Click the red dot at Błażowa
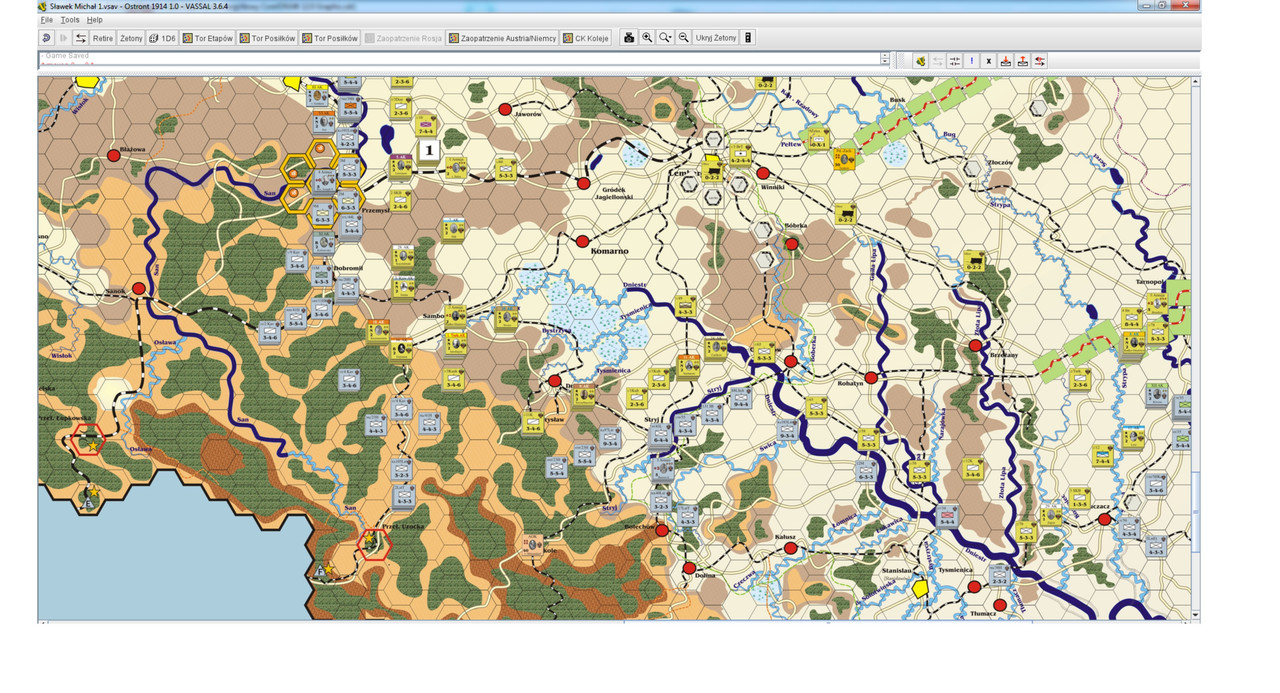The height and width of the screenshot is (693, 1280). [114, 156]
